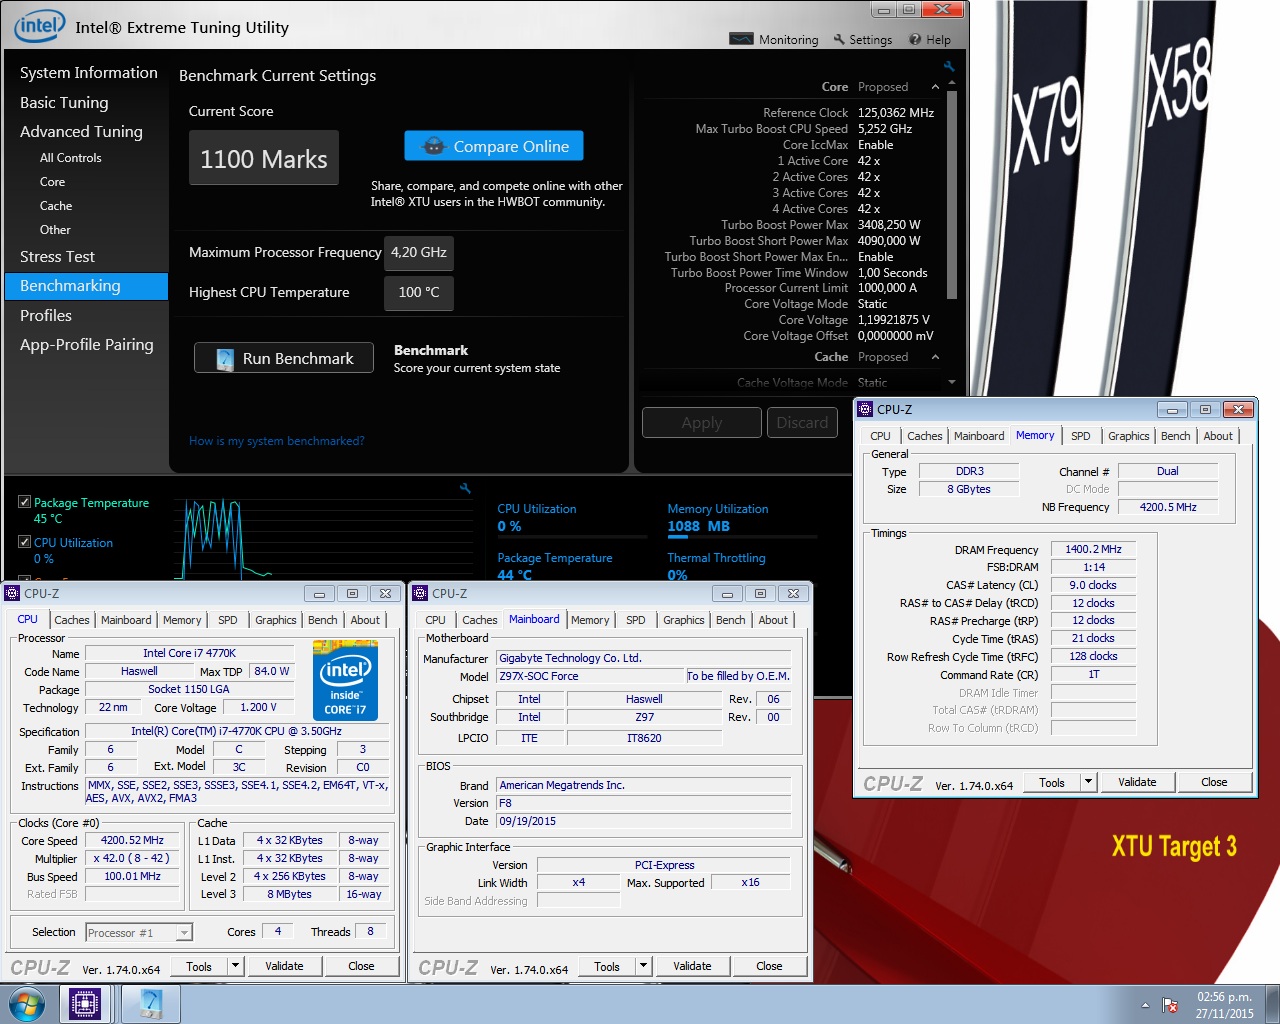
Task: Switch to SPD tab in Memory CPU-Z window
Action: [x=1080, y=436]
